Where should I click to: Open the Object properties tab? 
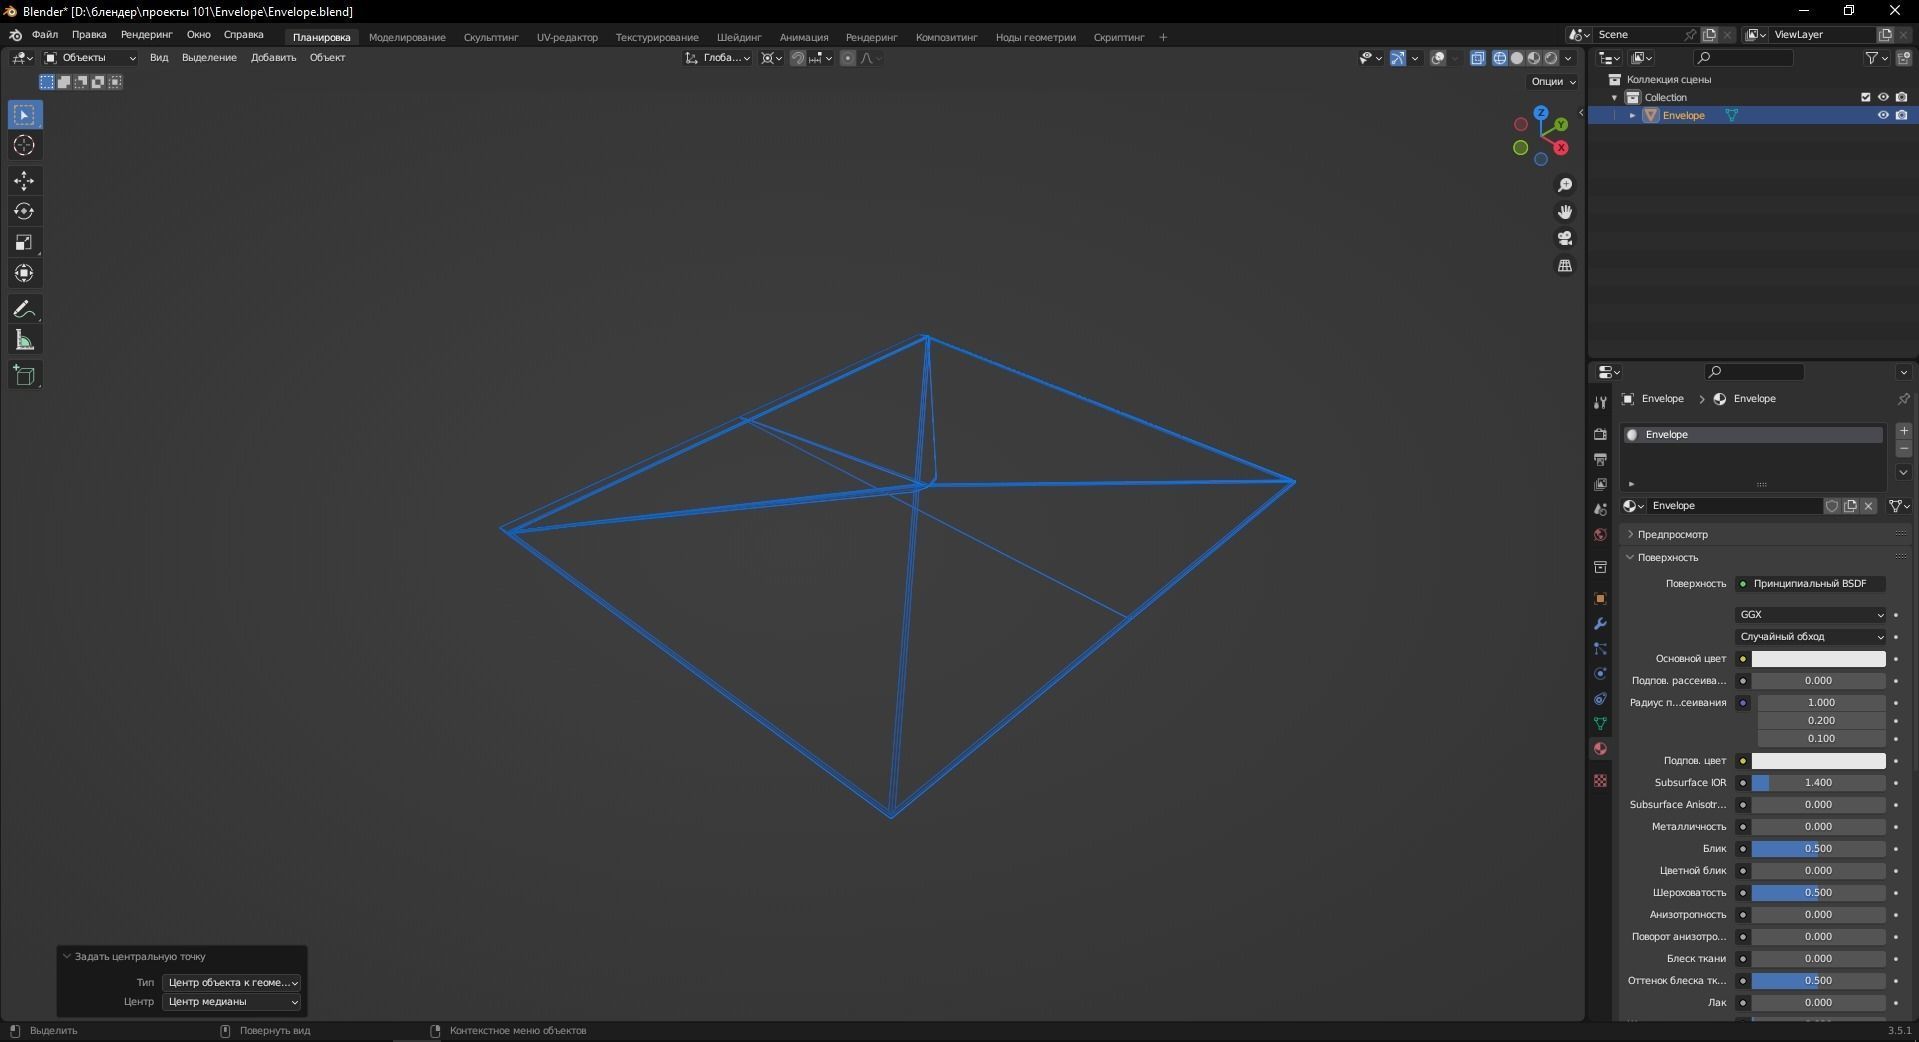[x=1600, y=599]
